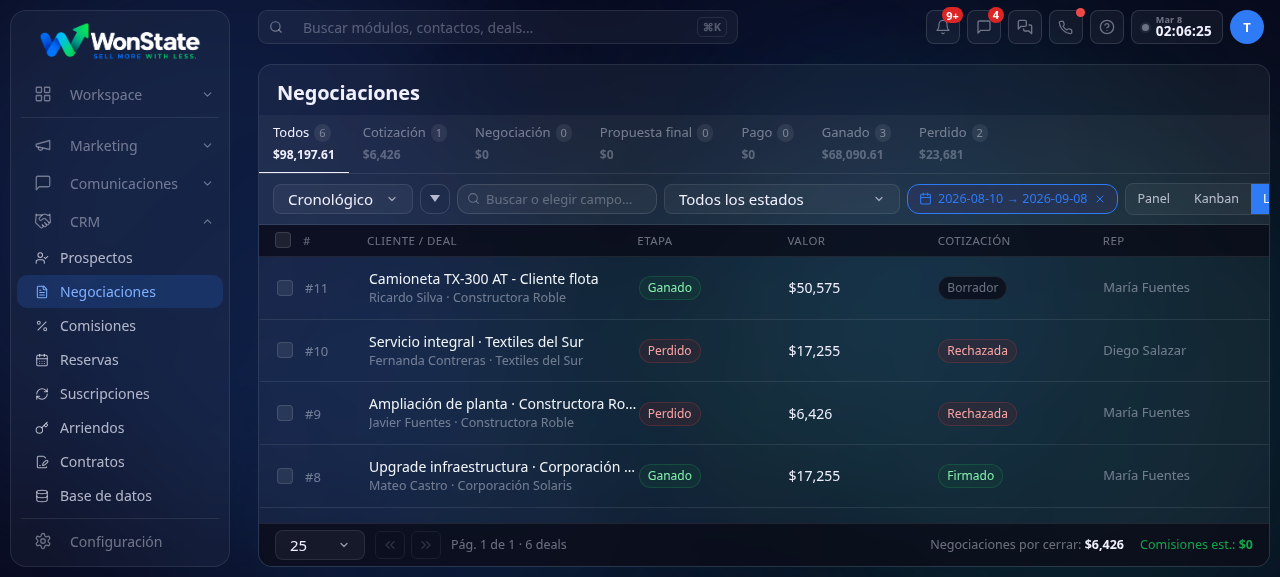Click the WonState logo
The image size is (1280, 577).
(x=120, y=42)
